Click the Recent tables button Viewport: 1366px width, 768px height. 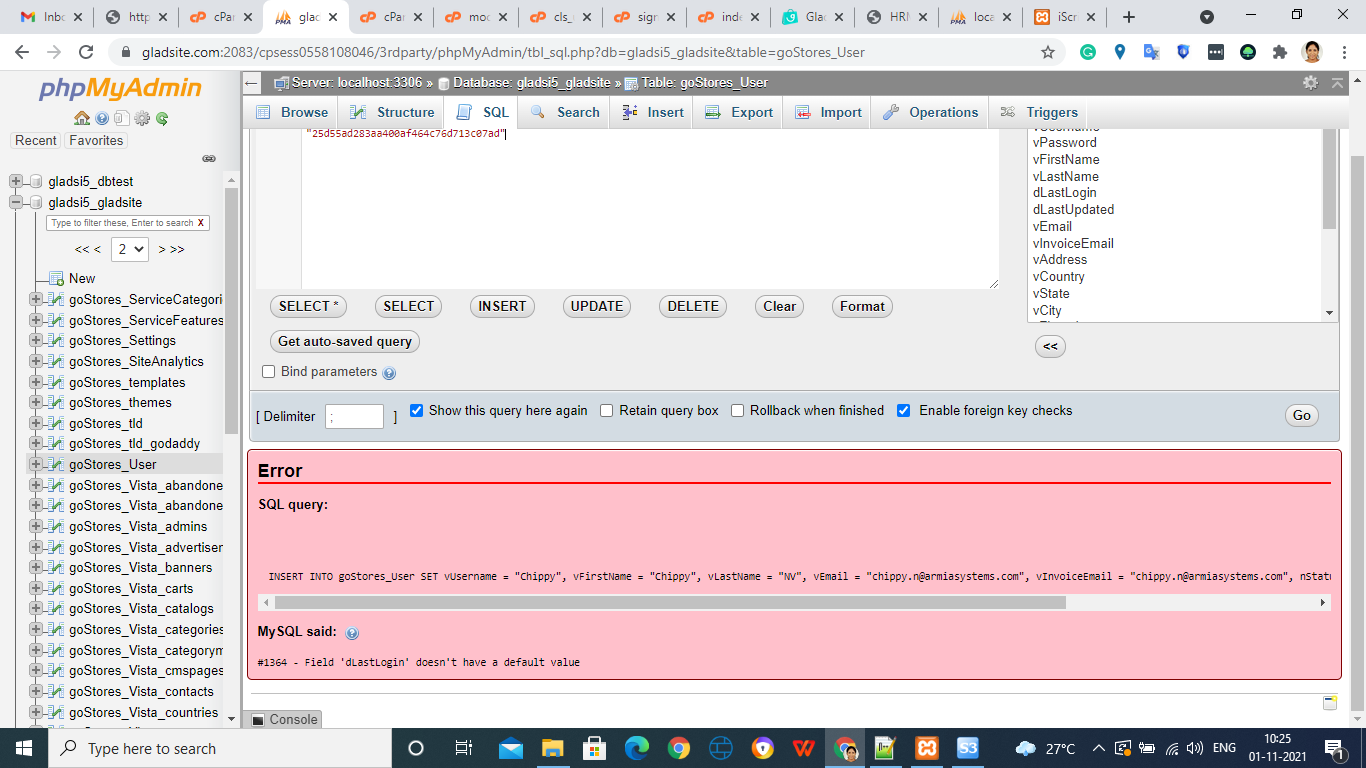36,141
